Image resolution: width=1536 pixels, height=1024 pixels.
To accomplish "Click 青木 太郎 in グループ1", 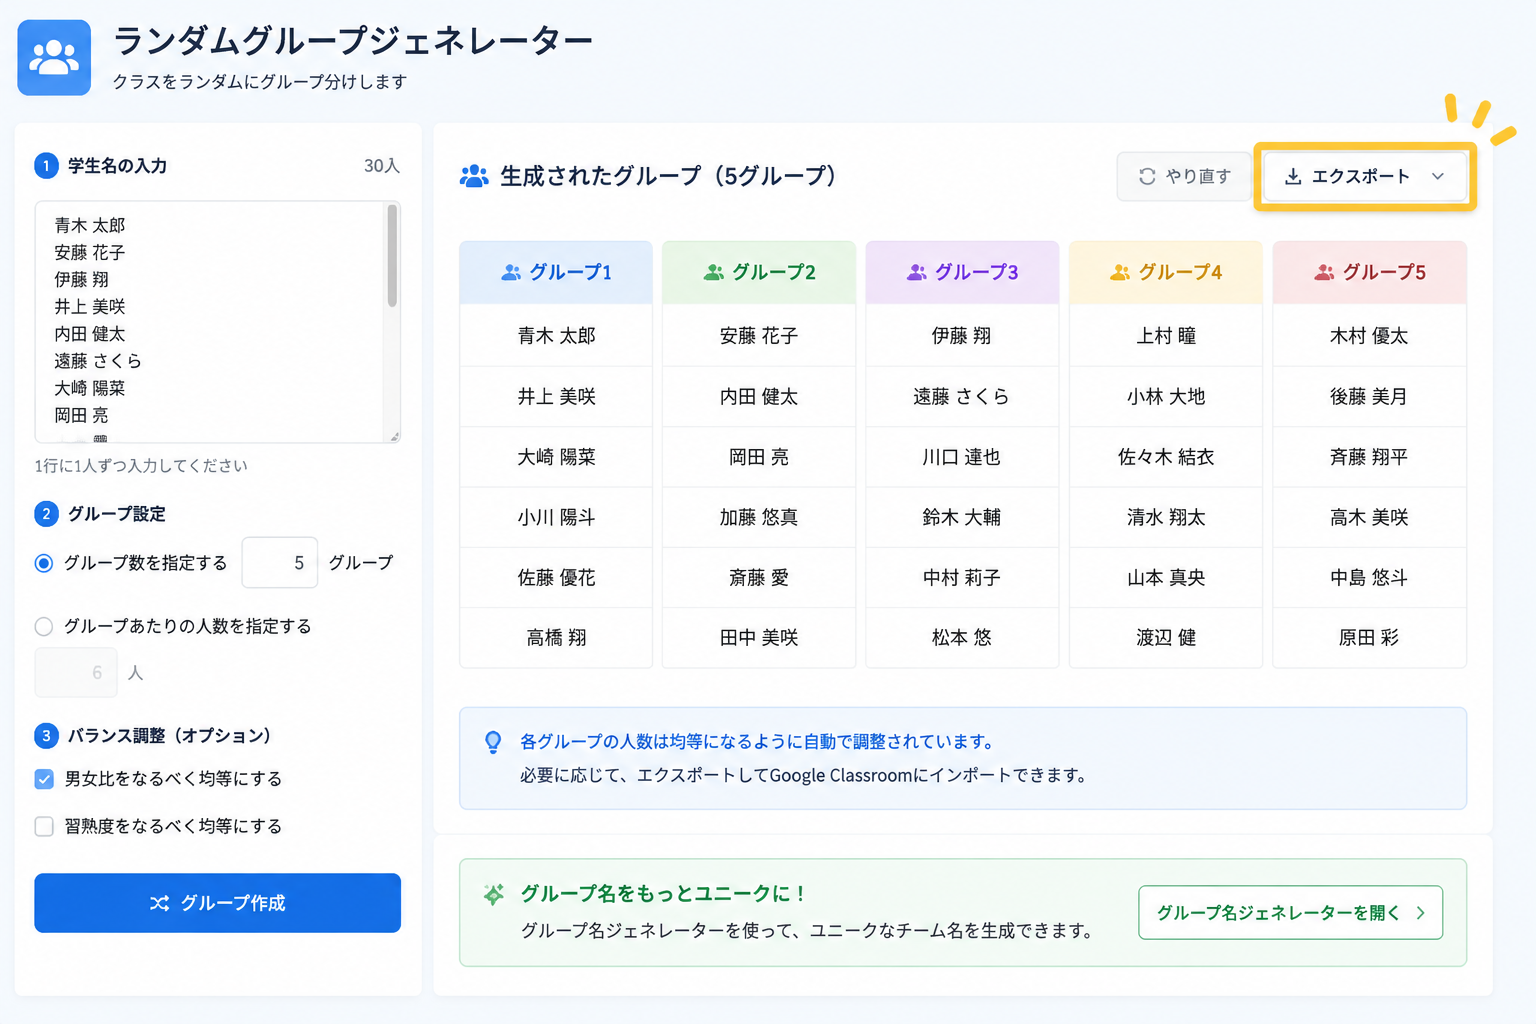I will click(x=556, y=336).
